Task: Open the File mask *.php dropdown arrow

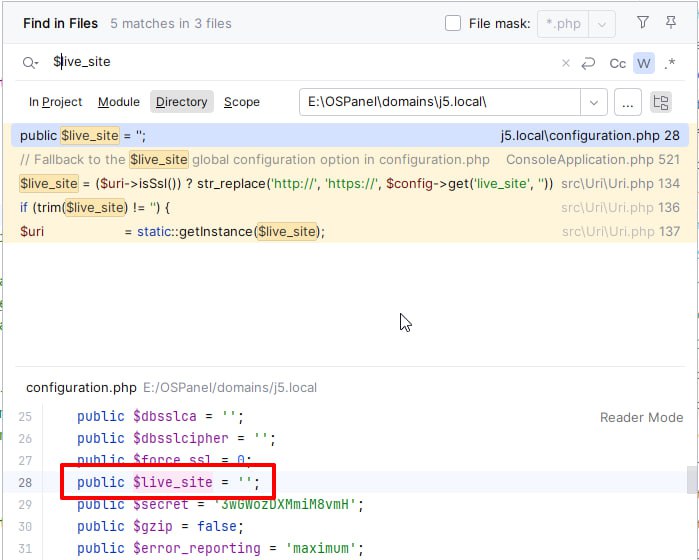Action: 602,24
